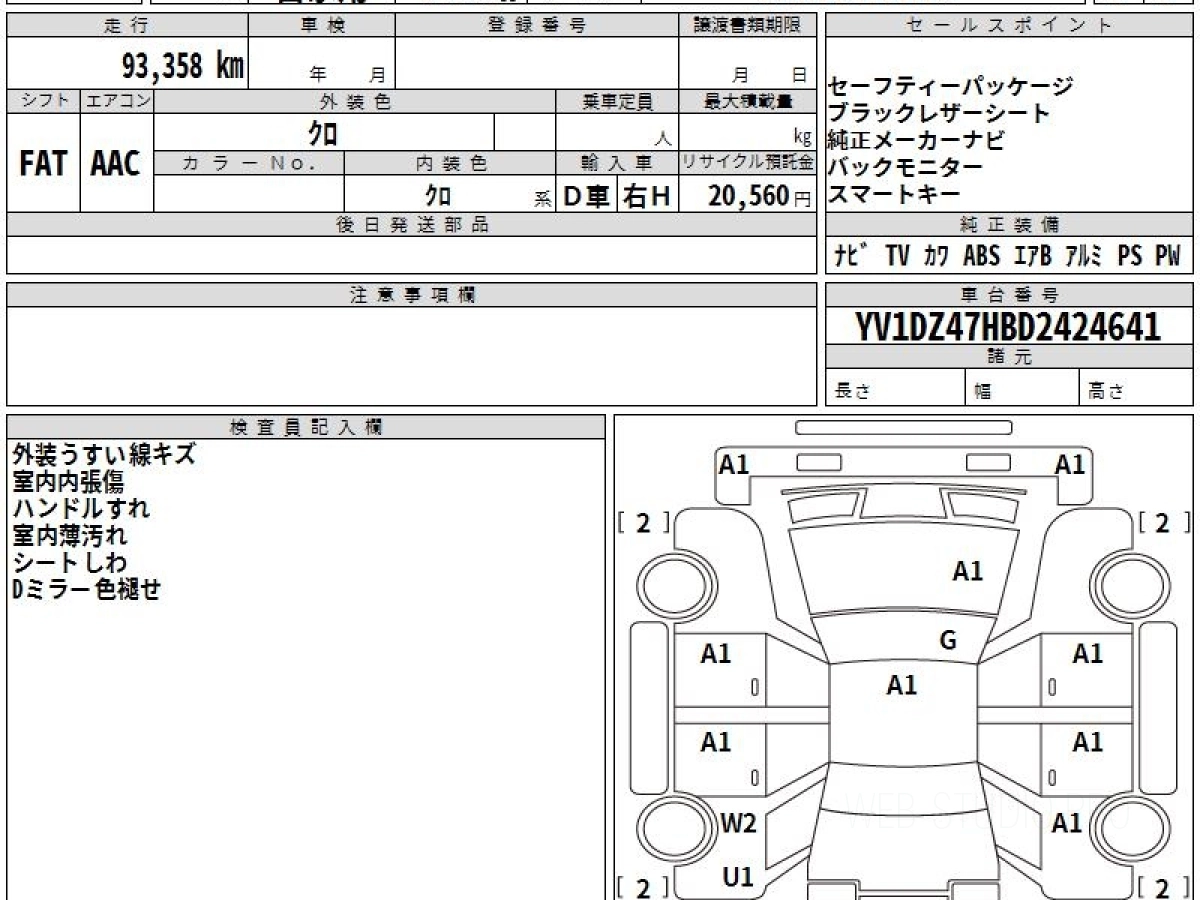Select the エアB equipment item
This screenshot has width=1200, height=900.
click(1033, 256)
